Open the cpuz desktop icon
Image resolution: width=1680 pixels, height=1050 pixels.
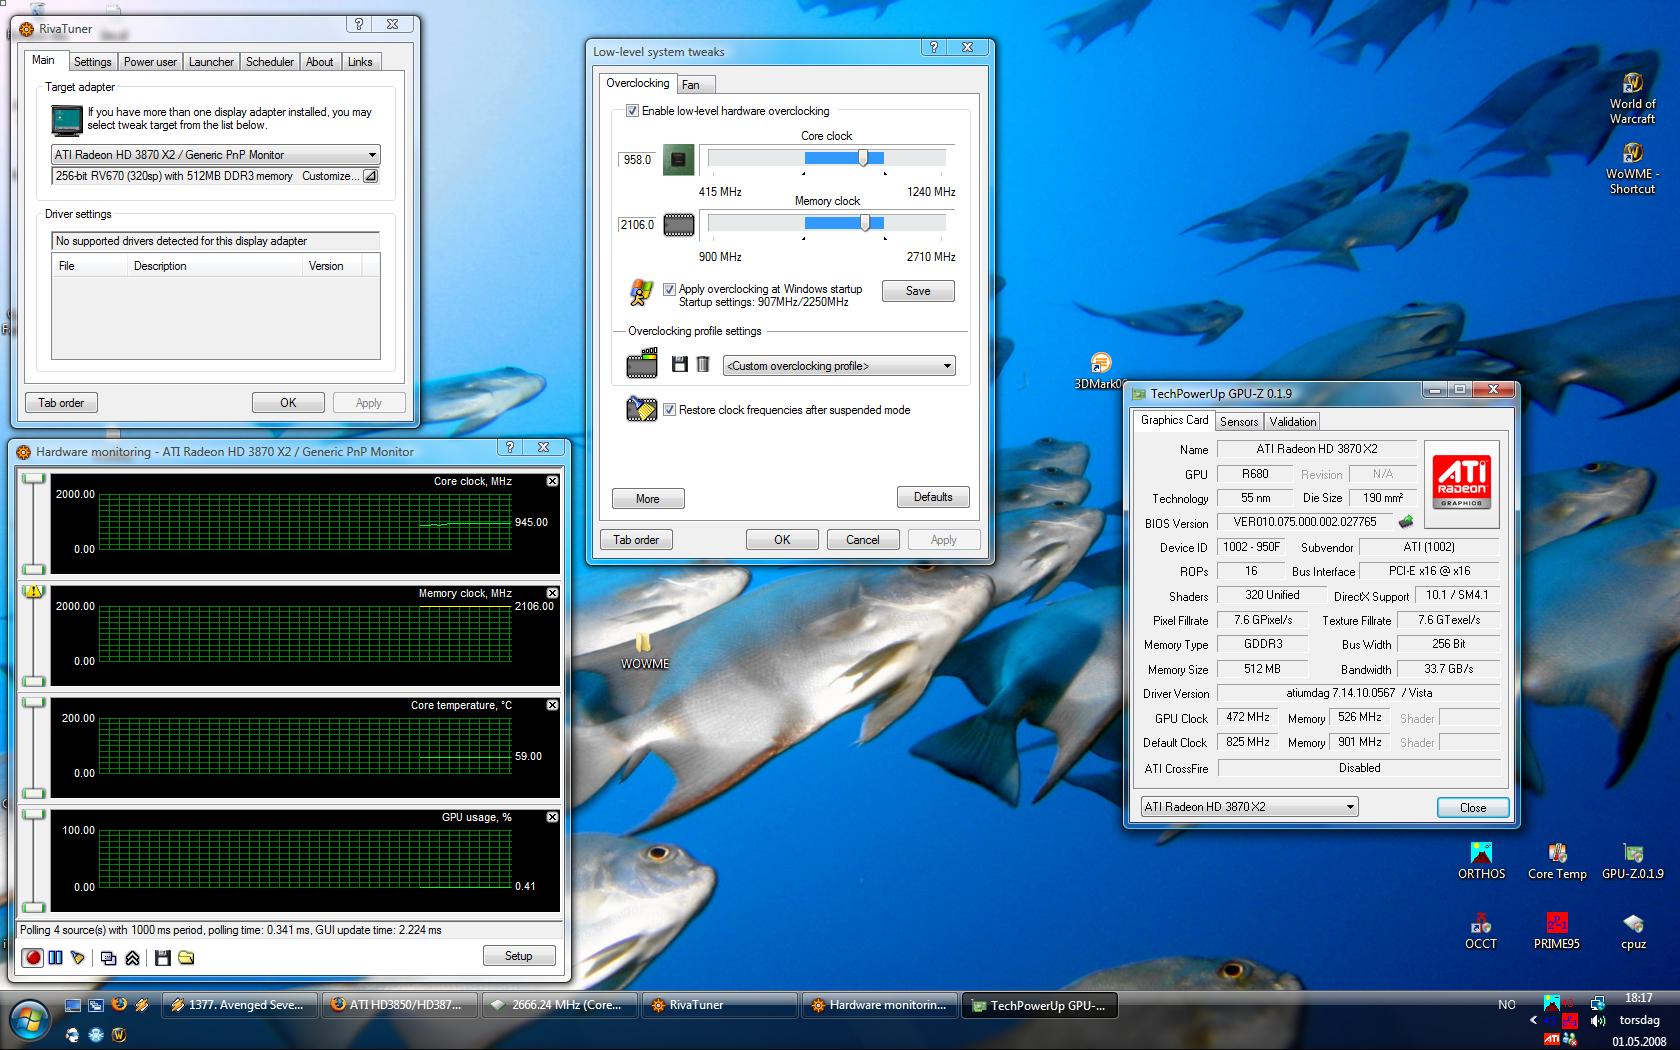coord(1633,931)
